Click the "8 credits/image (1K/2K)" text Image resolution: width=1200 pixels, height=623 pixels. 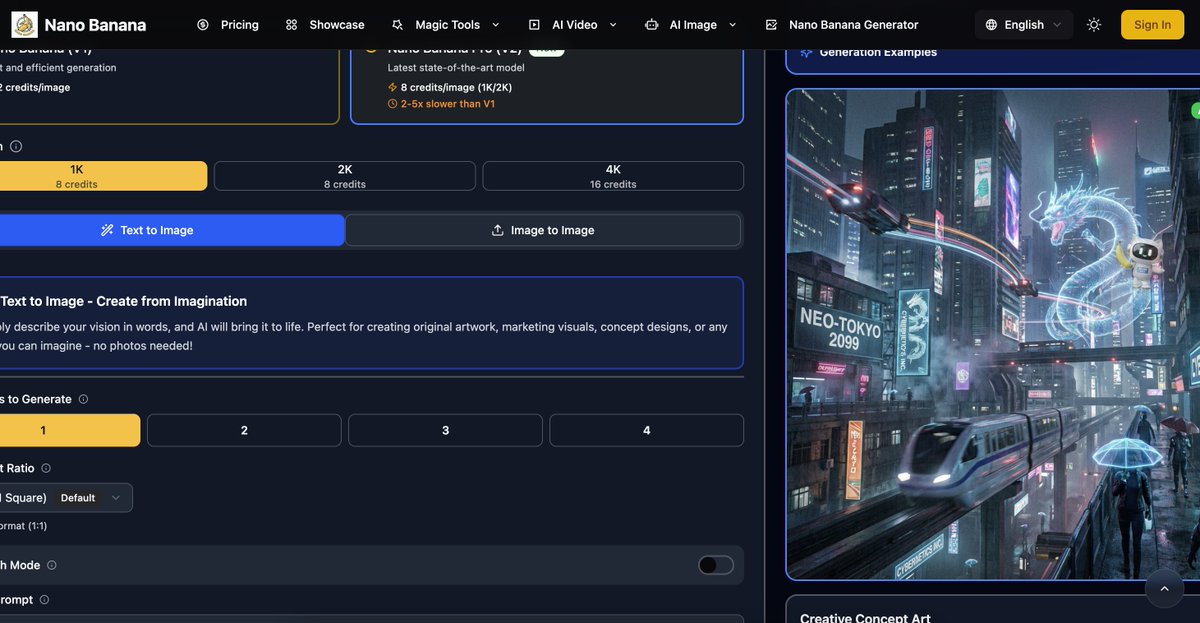pyautogui.click(x=456, y=87)
